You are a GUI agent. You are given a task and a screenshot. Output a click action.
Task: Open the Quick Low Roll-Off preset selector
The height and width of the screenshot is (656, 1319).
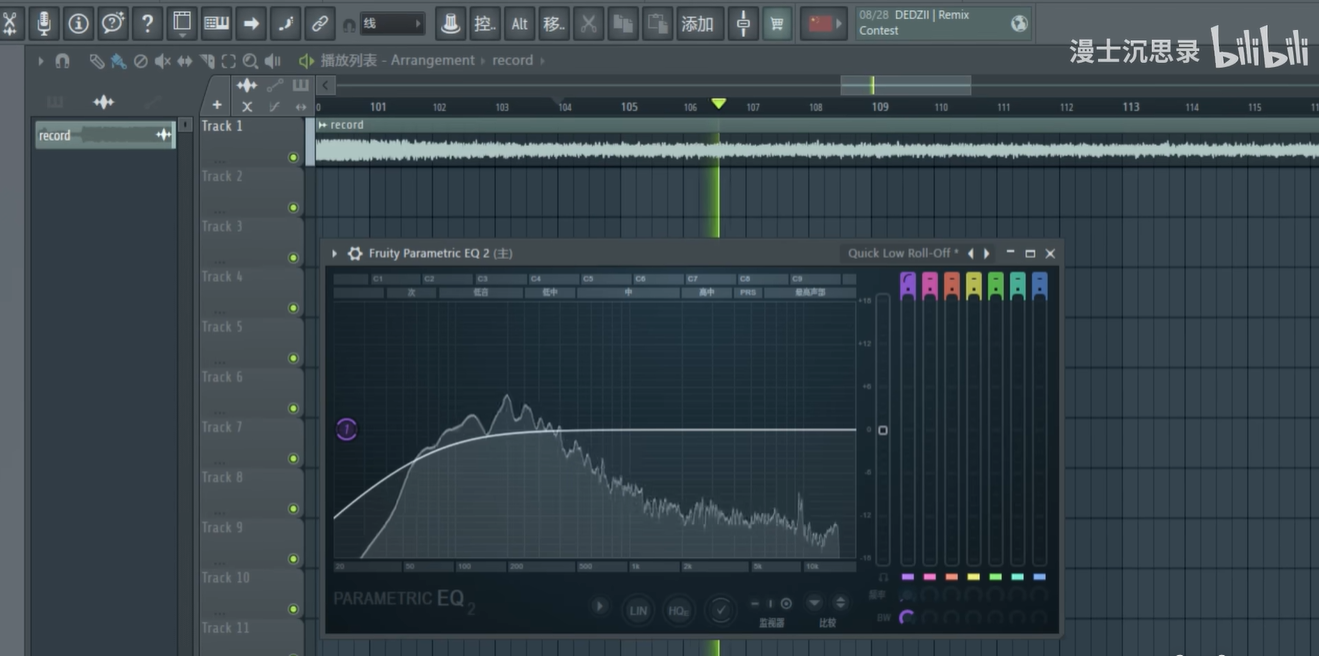click(x=902, y=253)
